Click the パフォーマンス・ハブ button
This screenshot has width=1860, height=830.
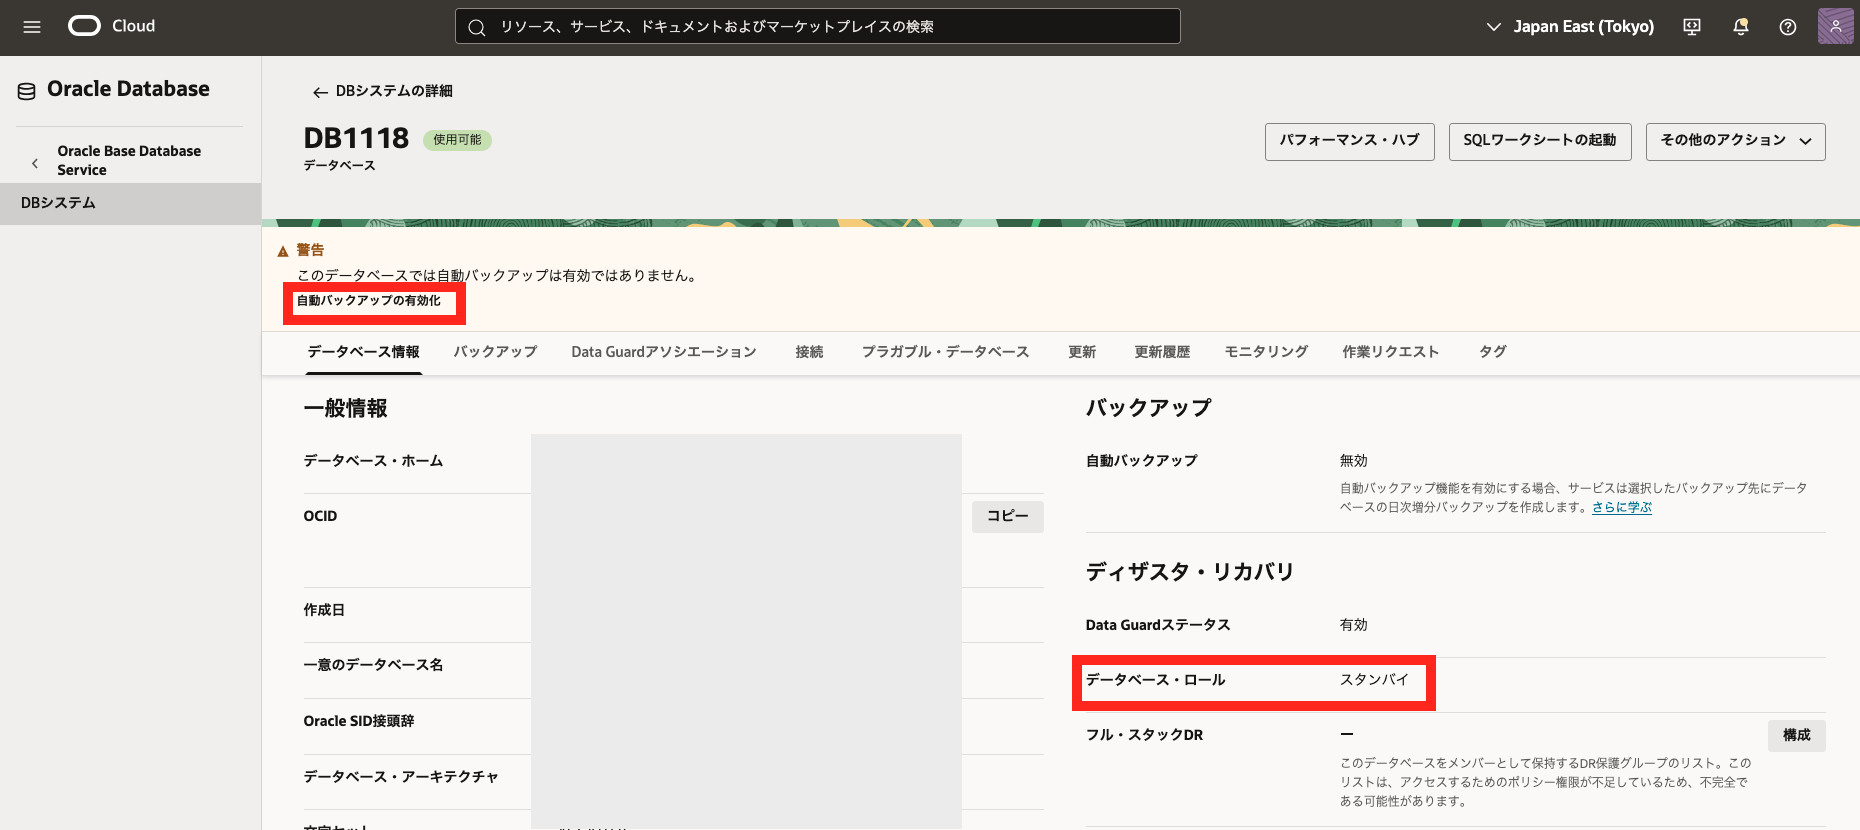1349,141
